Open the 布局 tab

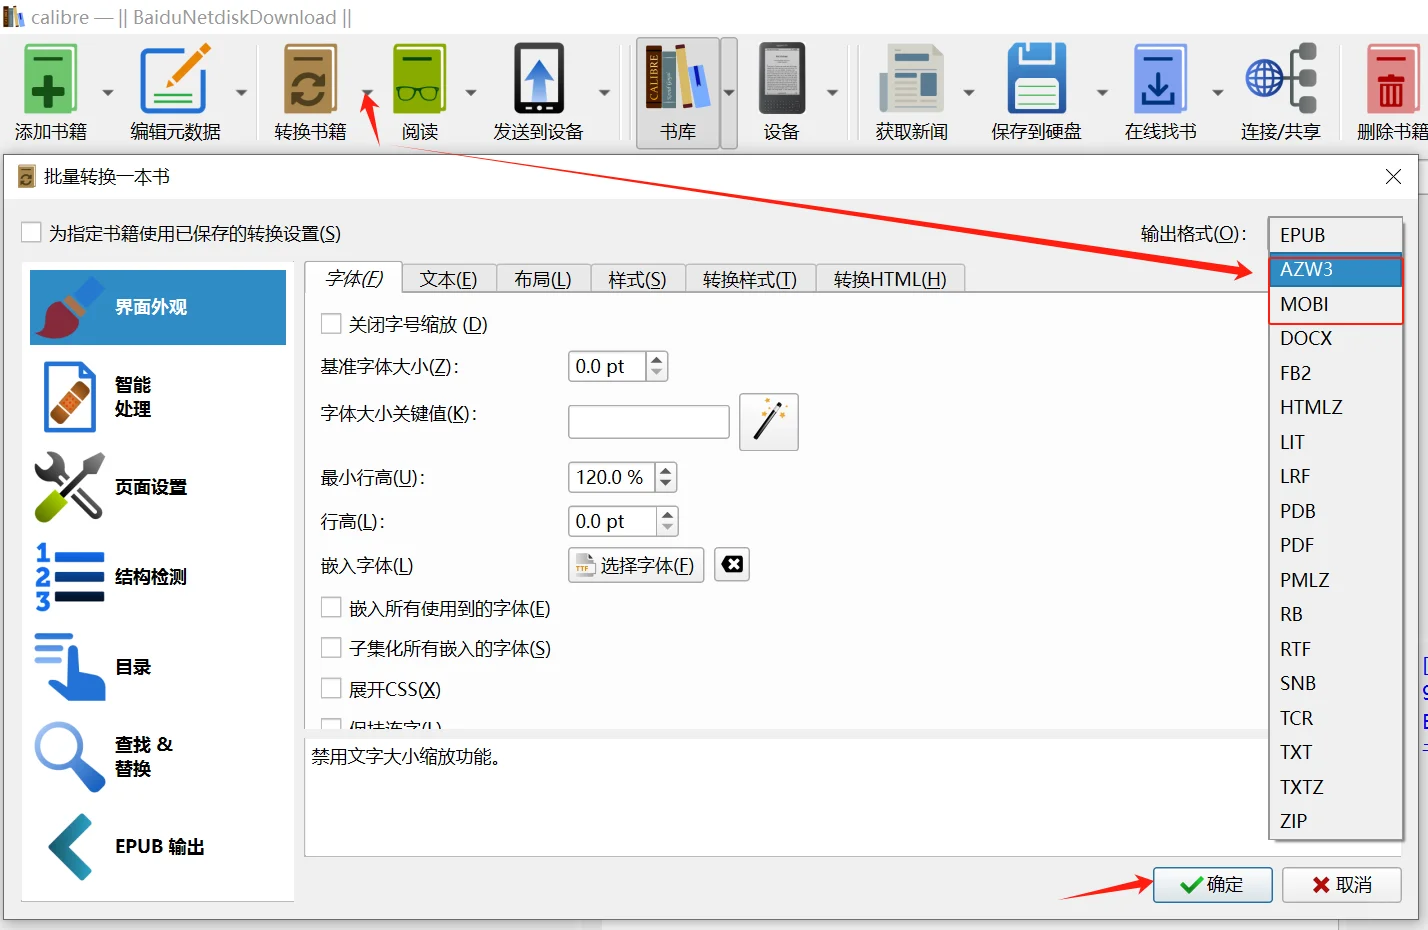tap(543, 279)
